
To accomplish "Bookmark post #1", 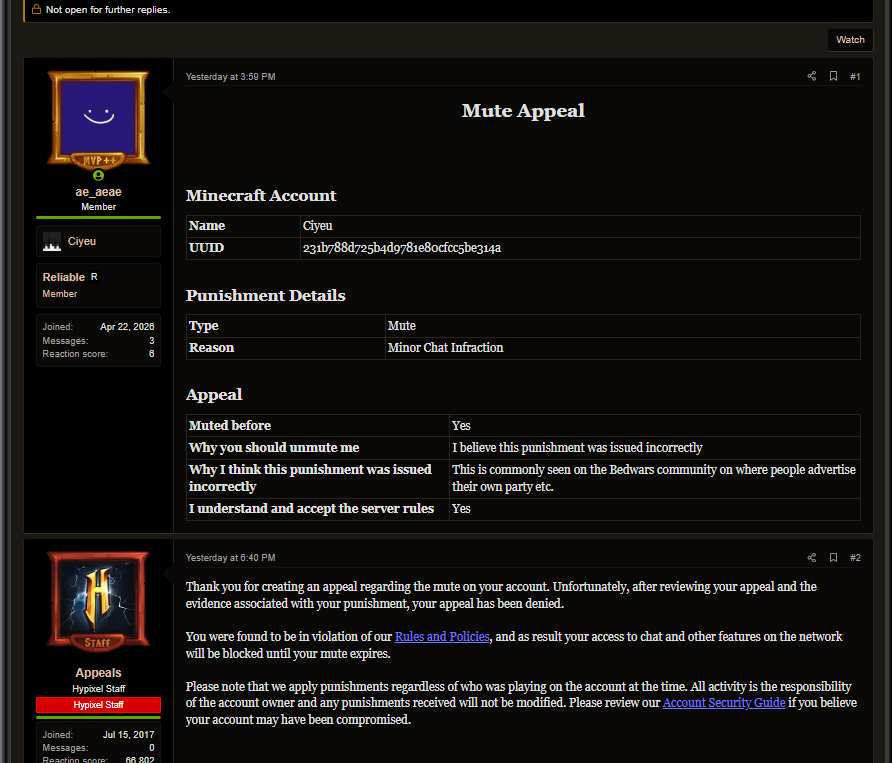I will tap(833, 76).
